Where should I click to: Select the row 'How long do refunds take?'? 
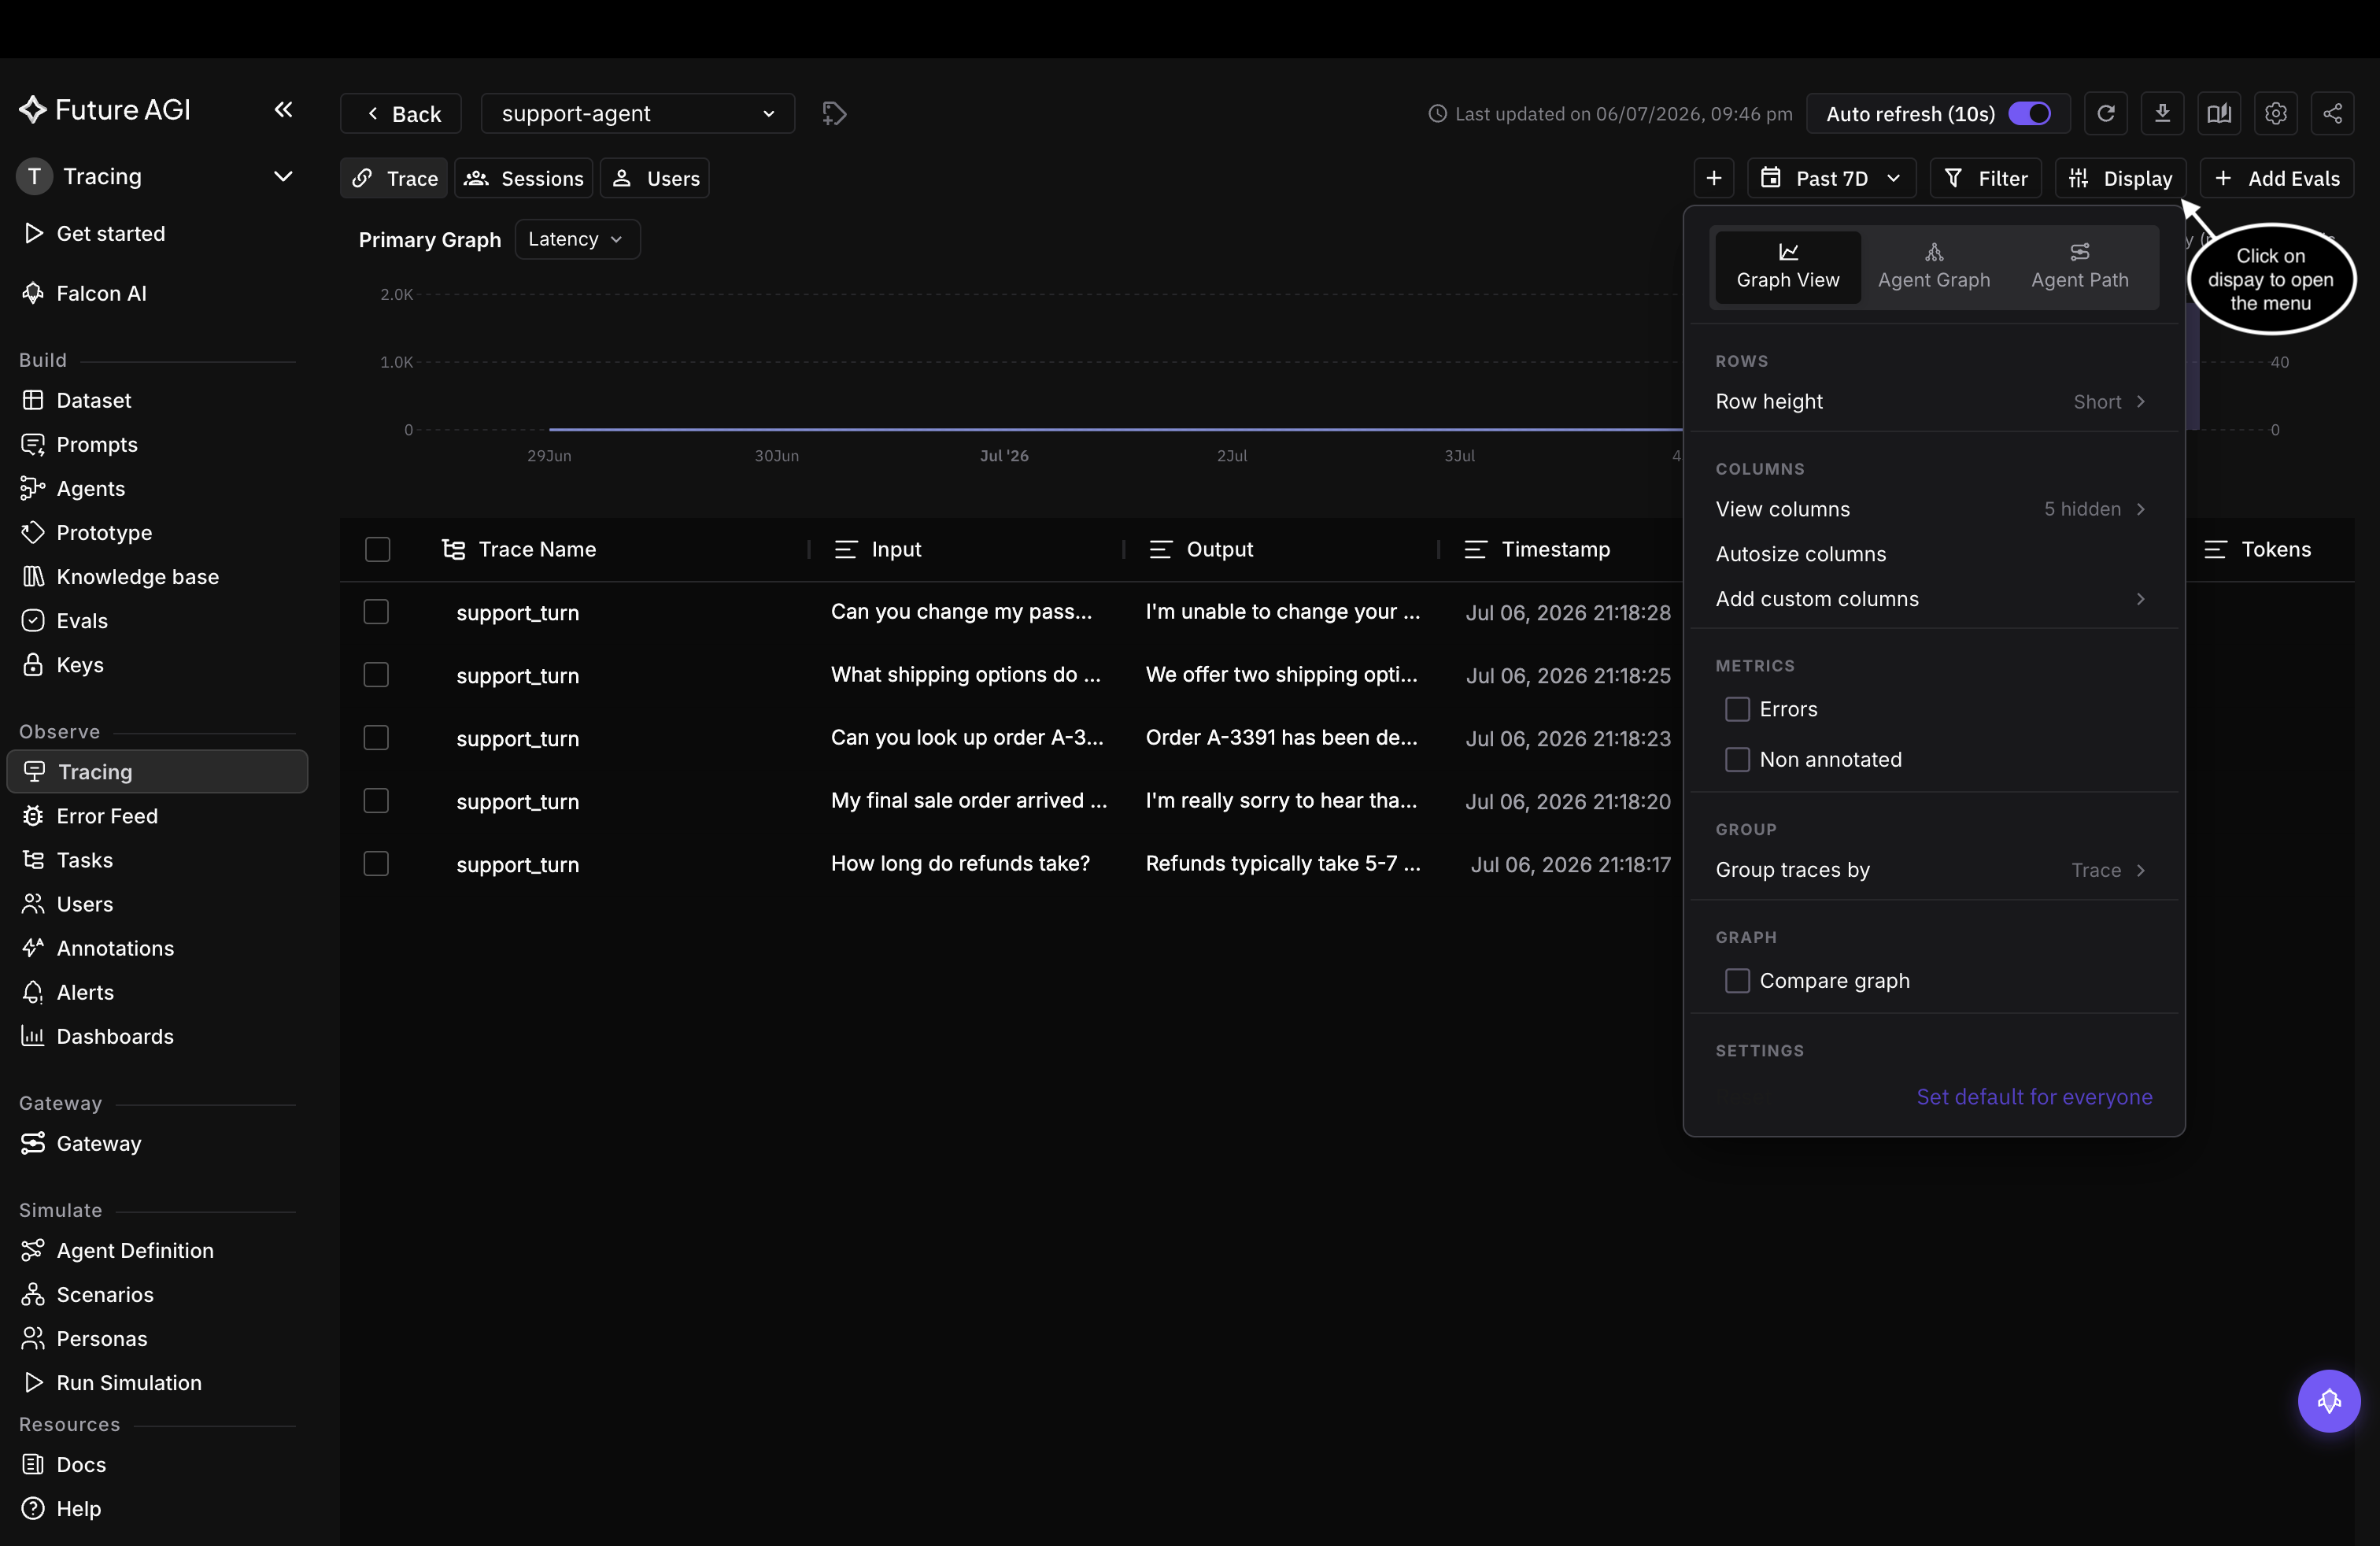[376, 863]
